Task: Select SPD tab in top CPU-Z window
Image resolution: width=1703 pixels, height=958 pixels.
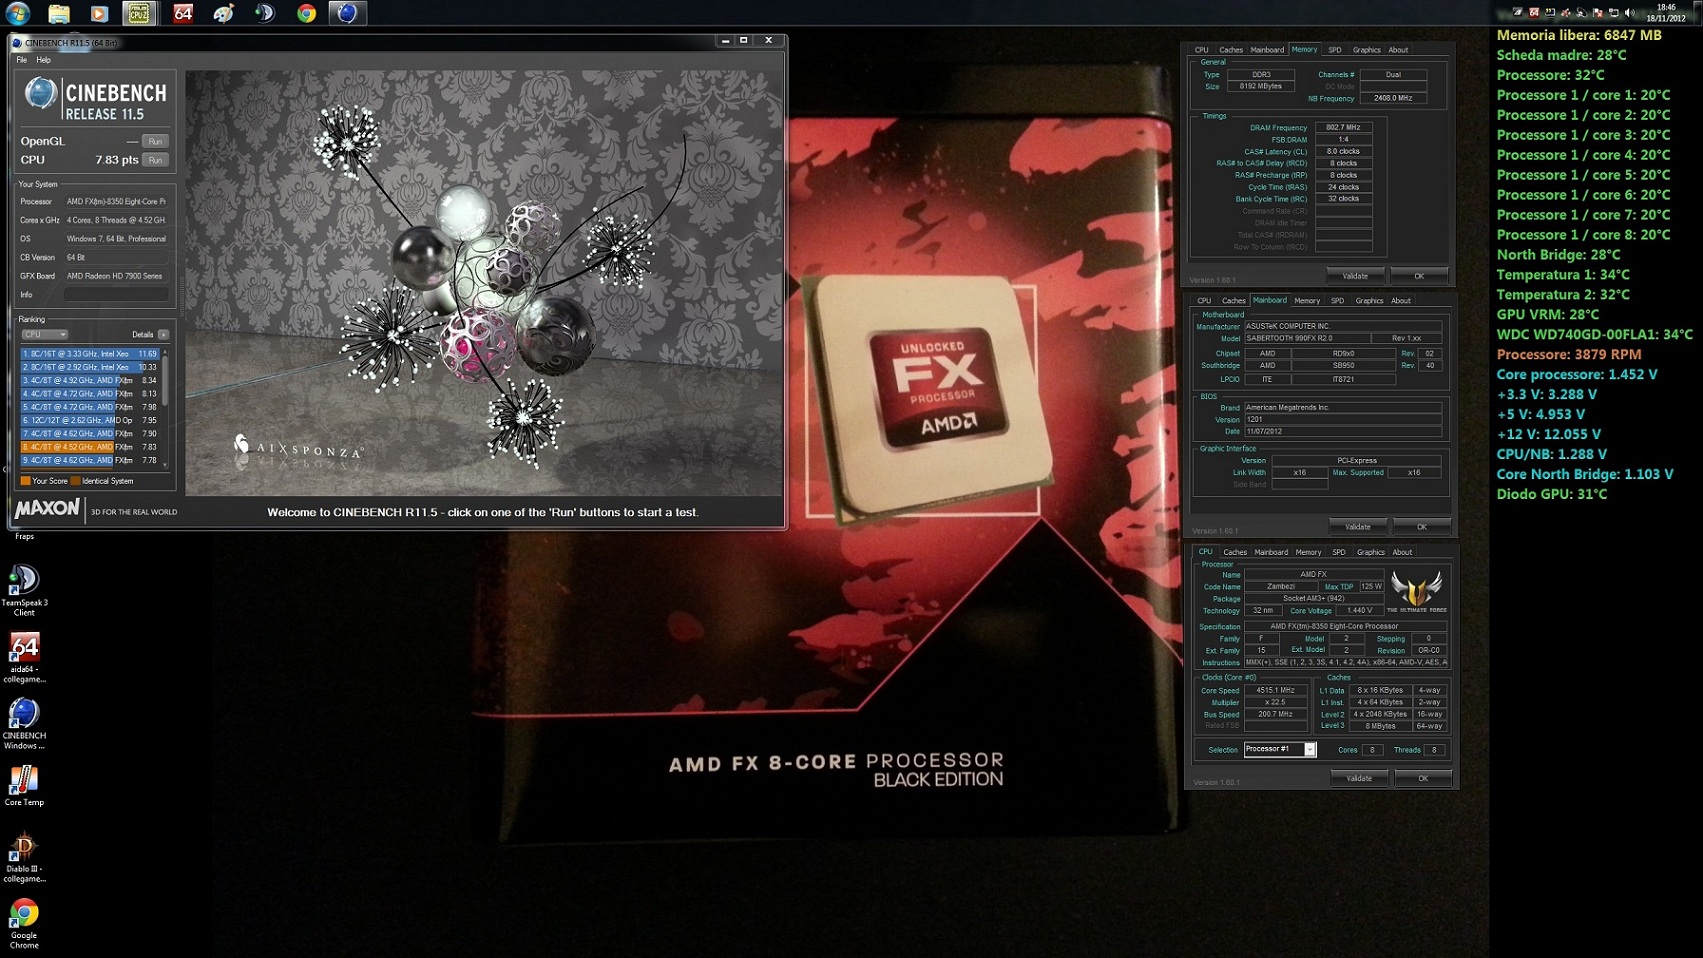Action: [x=1335, y=50]
